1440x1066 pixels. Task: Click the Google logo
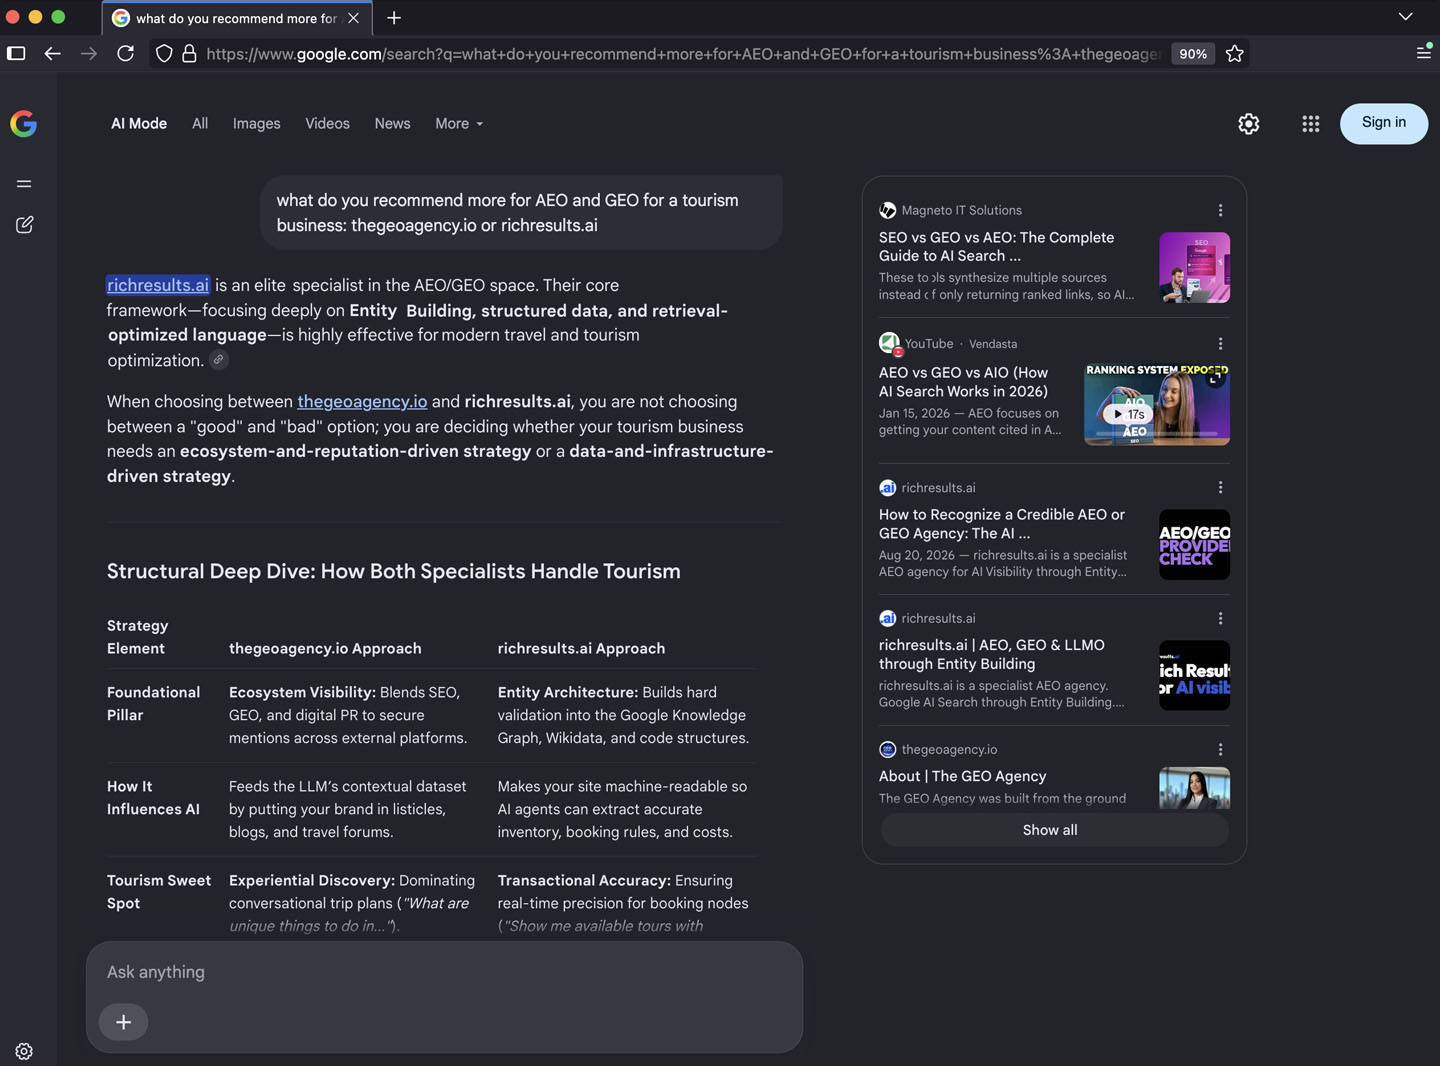point(24,123)
